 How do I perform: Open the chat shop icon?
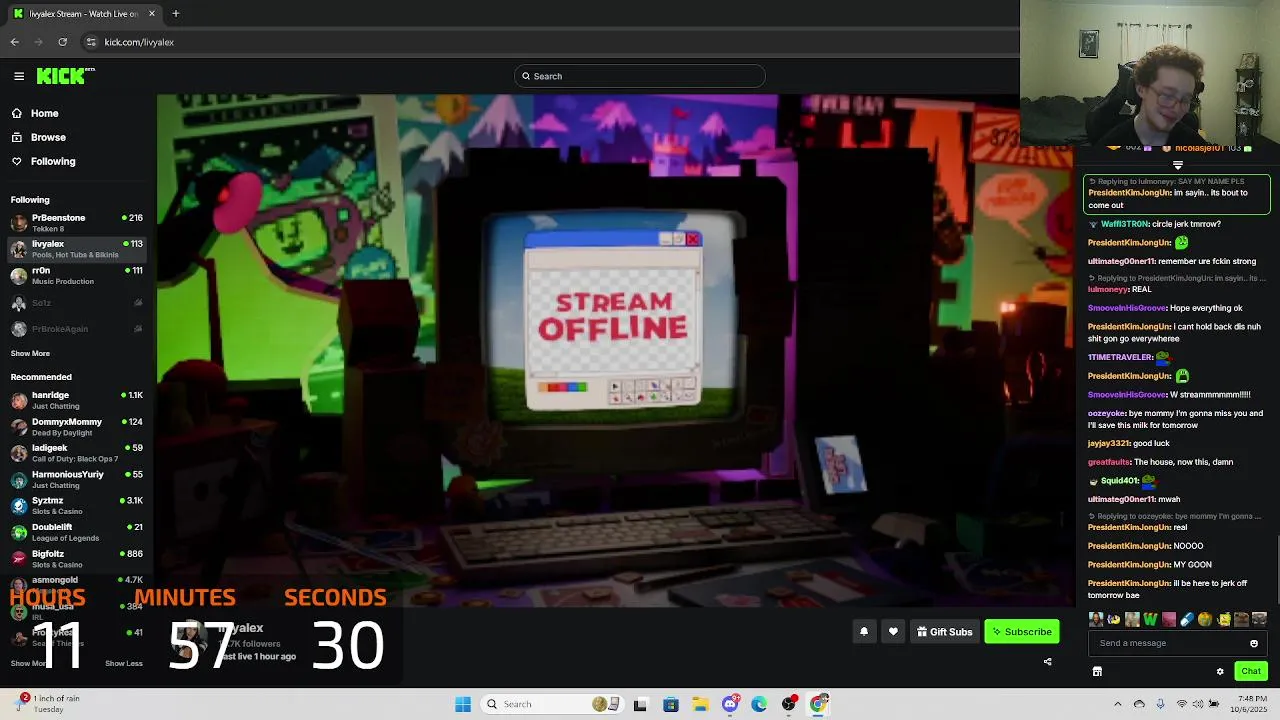pyautogui.click(x=1097, y=671)
